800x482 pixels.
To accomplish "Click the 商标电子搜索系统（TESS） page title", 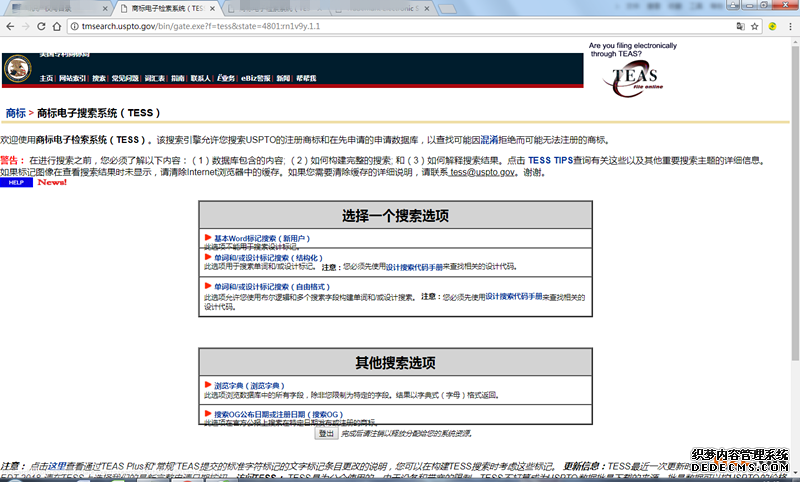I will click(x=98, y=113).
